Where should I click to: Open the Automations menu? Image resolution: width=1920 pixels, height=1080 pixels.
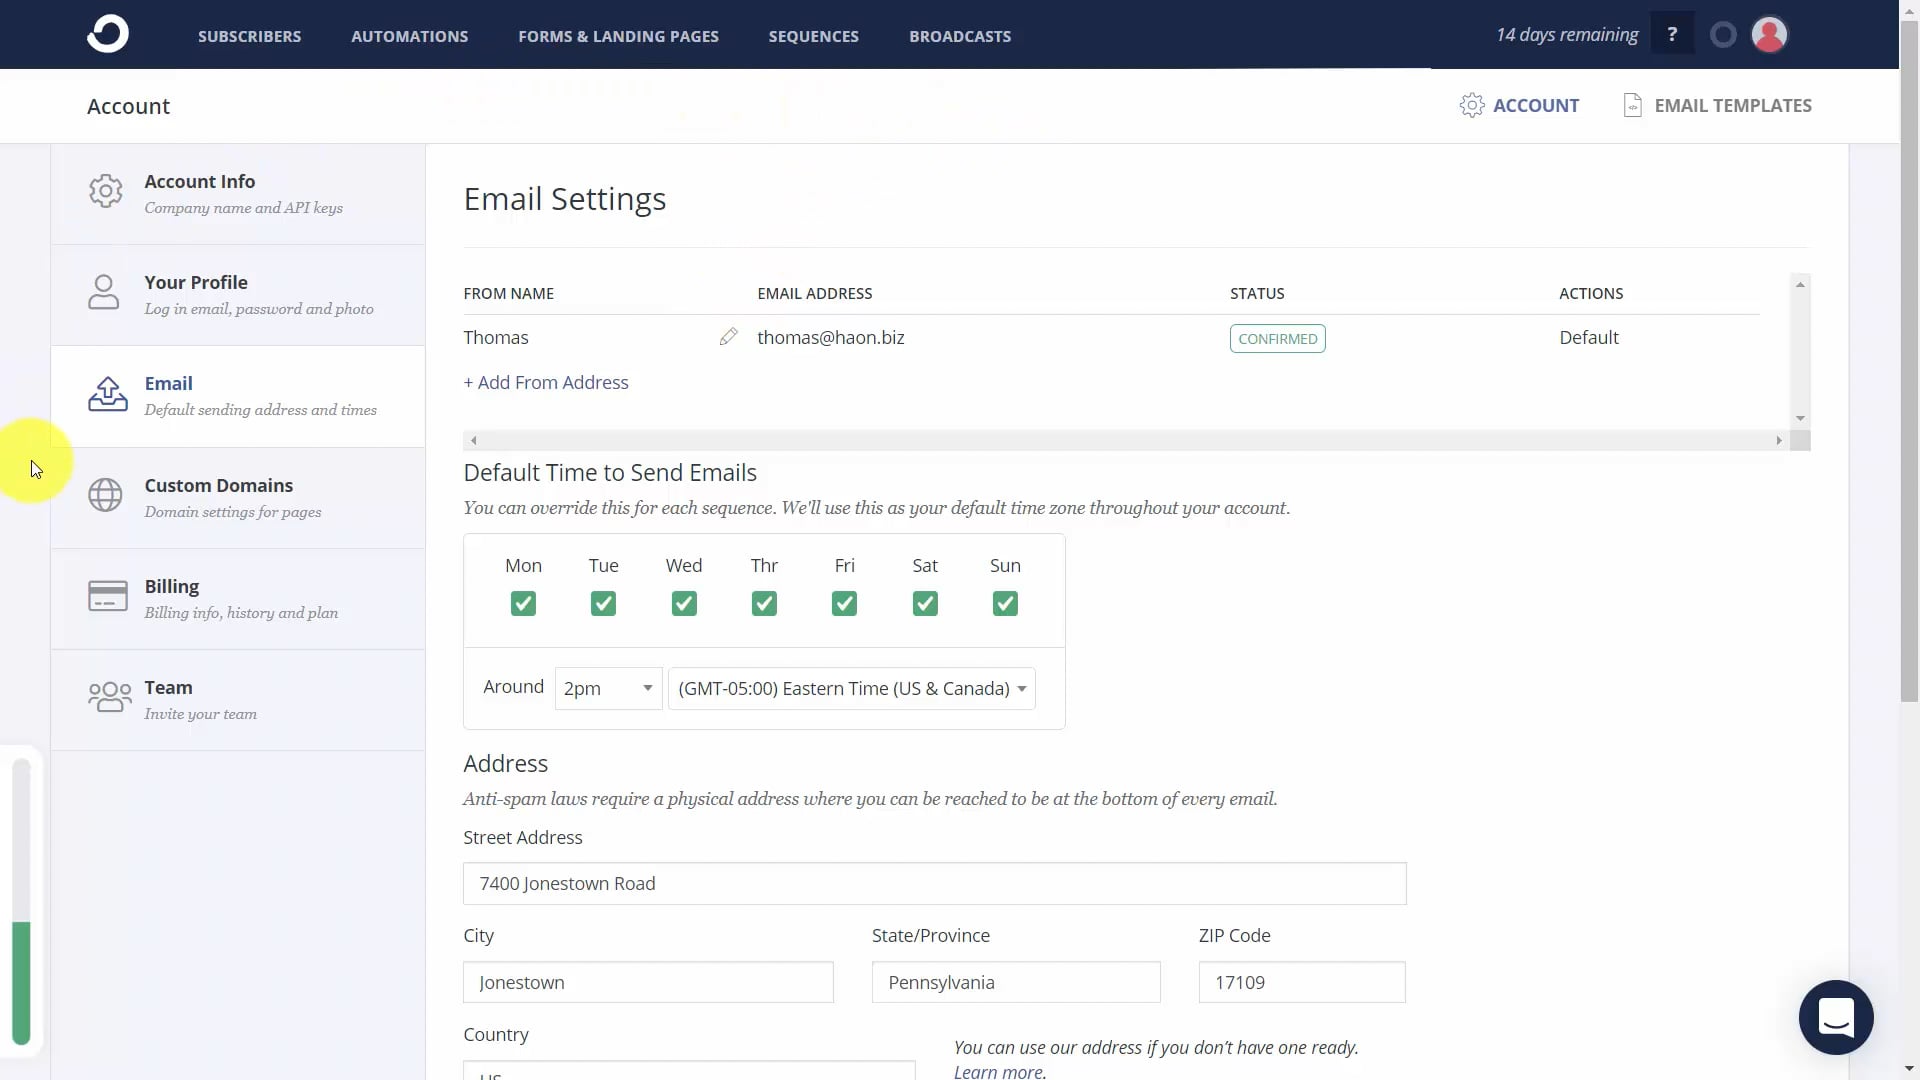pos(409,36)
